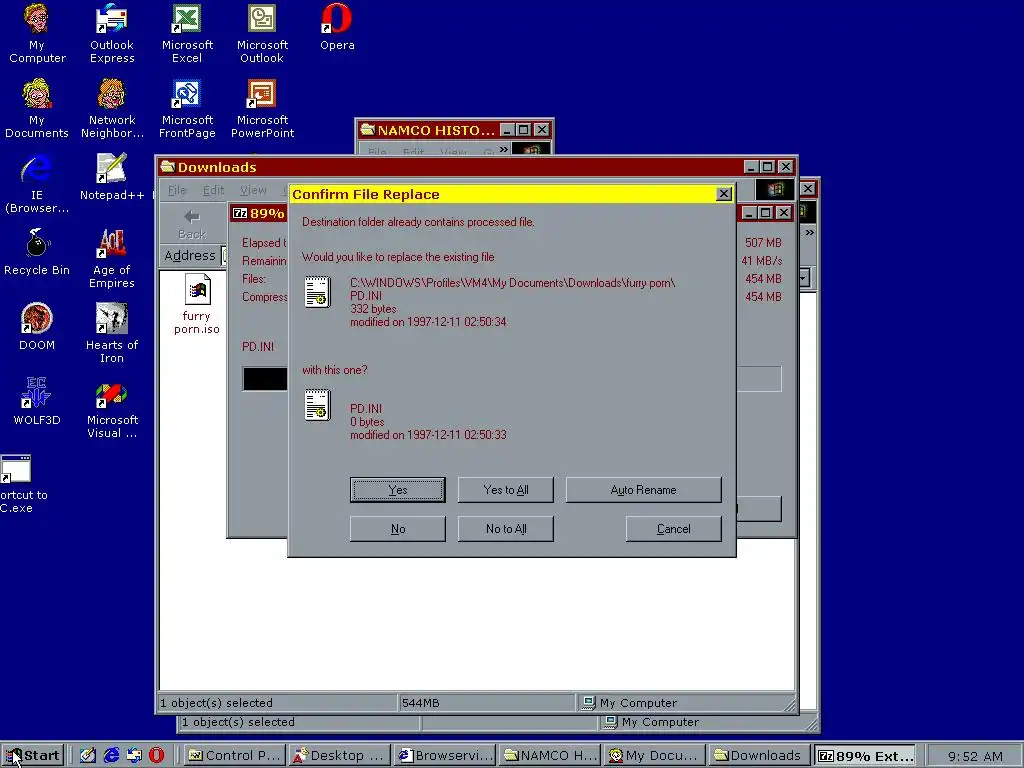The image size is (1024, 768).
Task: Click '1 object(s) selected' in Downloads status bar
Action: (x=216, y=703)
